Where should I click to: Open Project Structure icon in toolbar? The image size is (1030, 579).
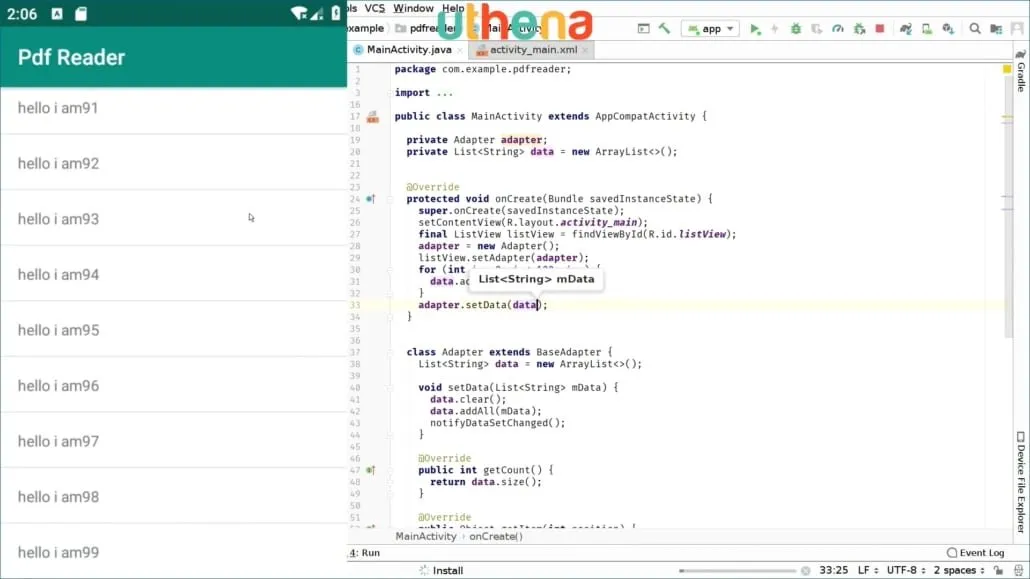pos(996,29)
